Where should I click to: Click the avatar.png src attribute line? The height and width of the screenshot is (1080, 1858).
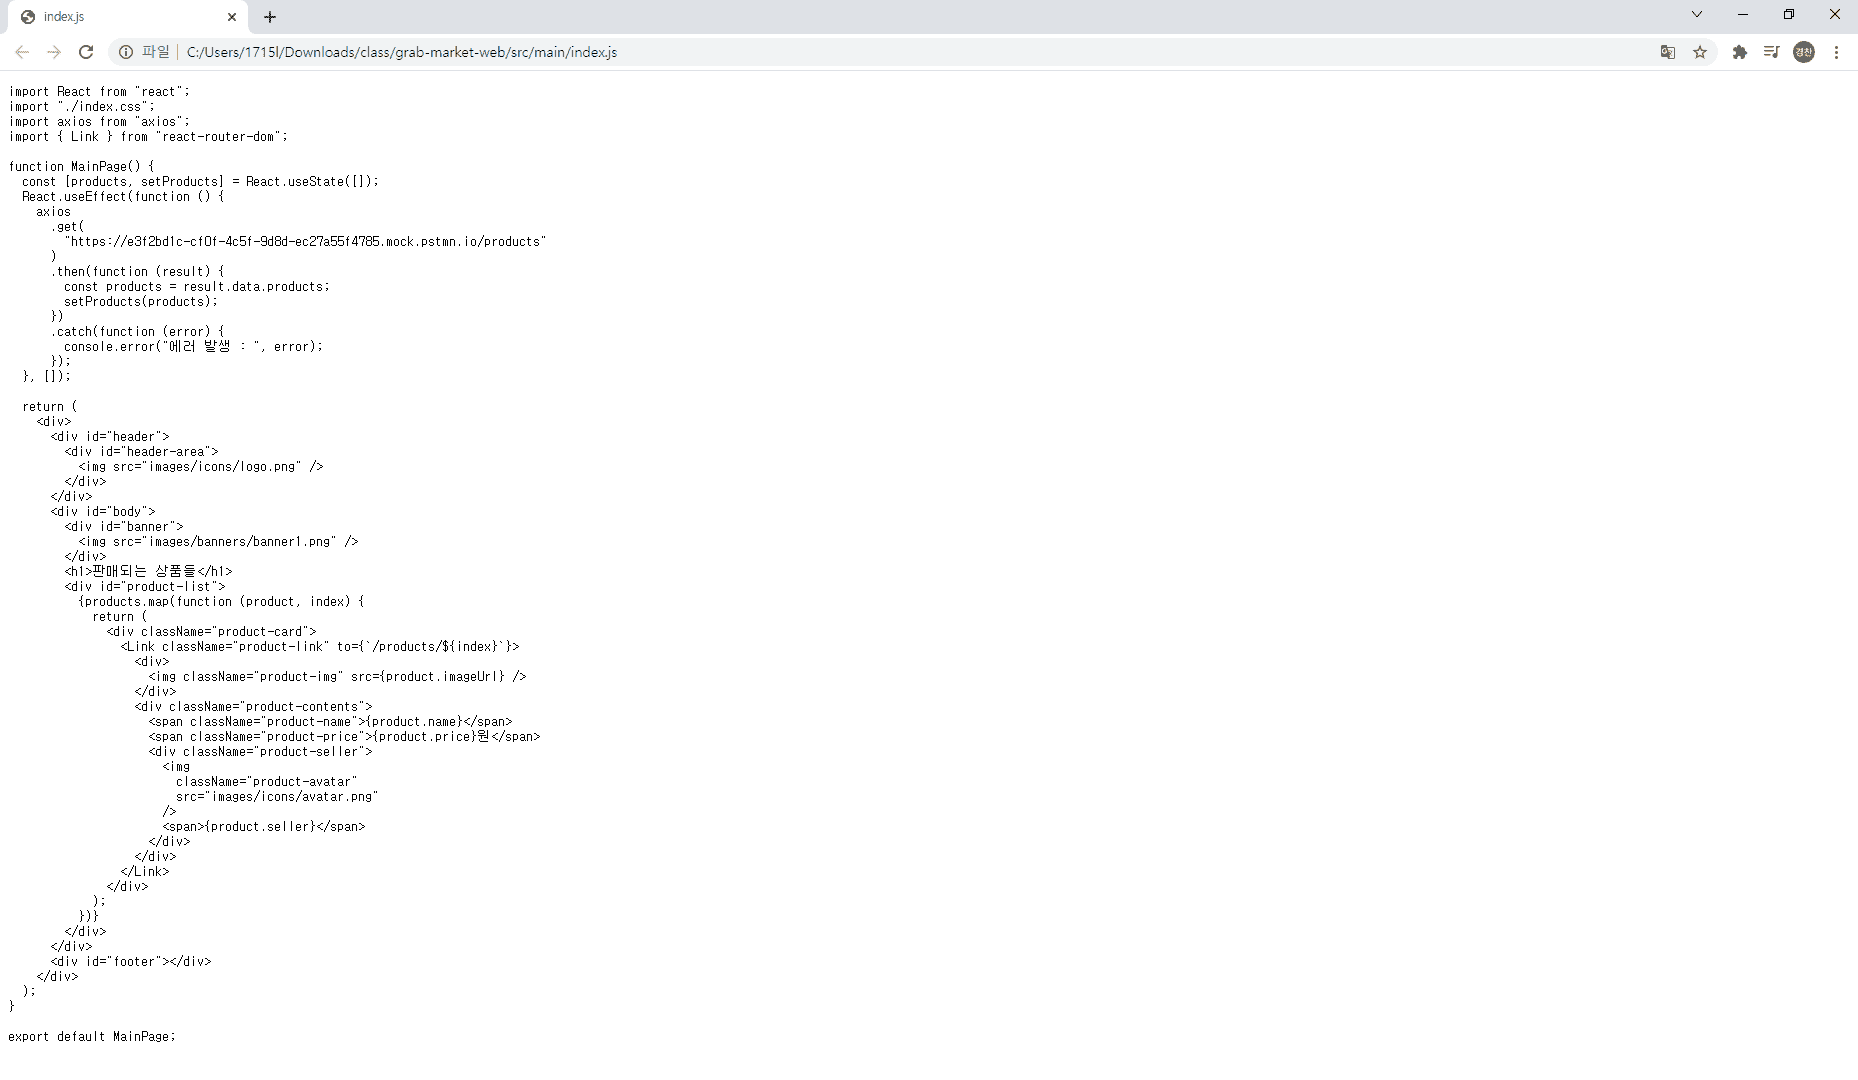click(x=277, y=796)
